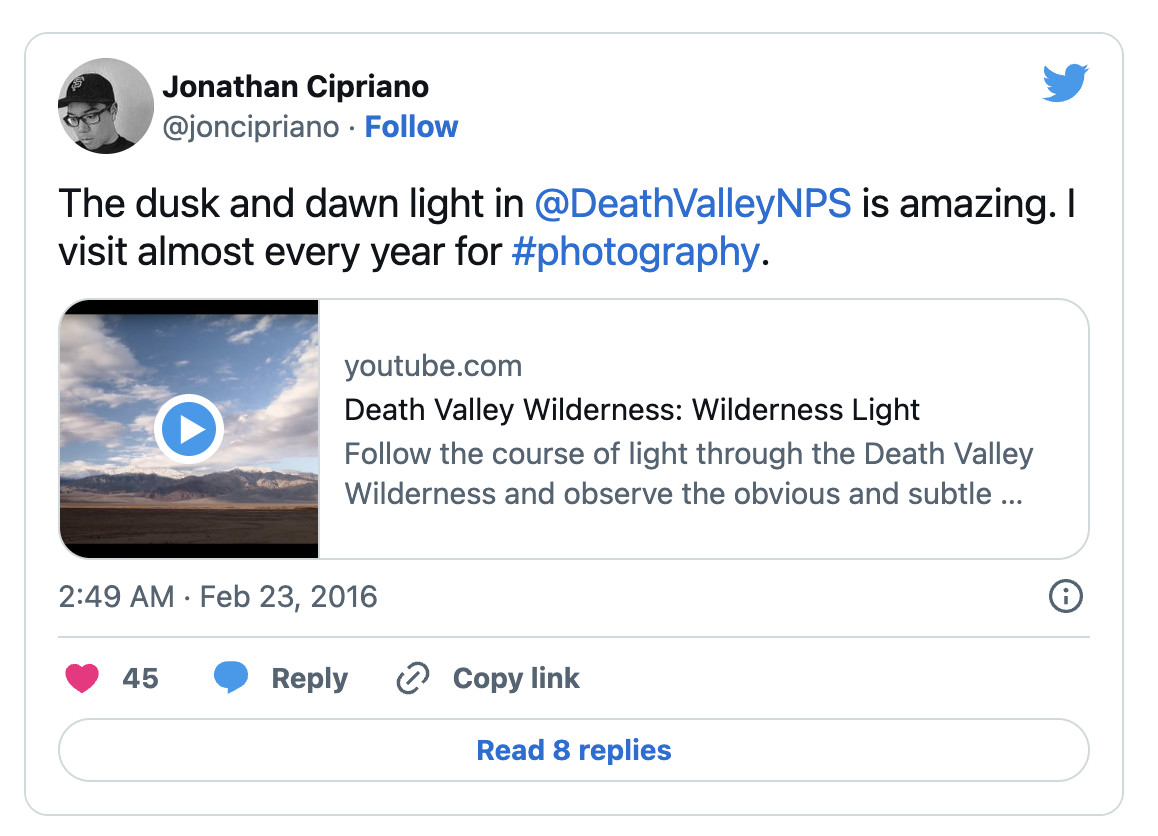Play the Death Valley video

(189, 429)
